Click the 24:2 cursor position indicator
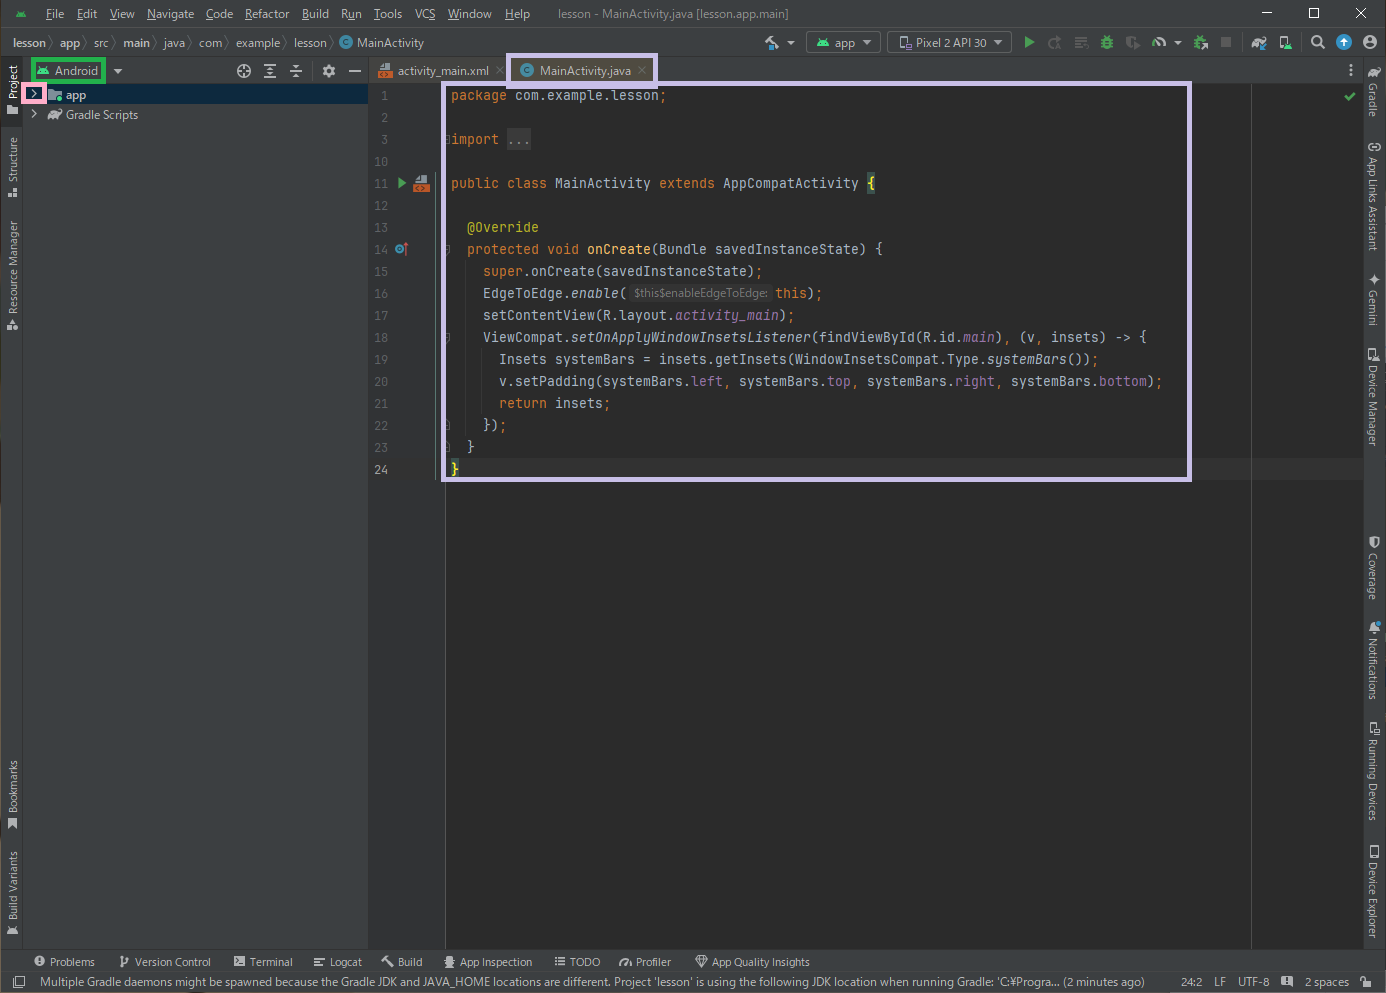 pos(1191,982)
